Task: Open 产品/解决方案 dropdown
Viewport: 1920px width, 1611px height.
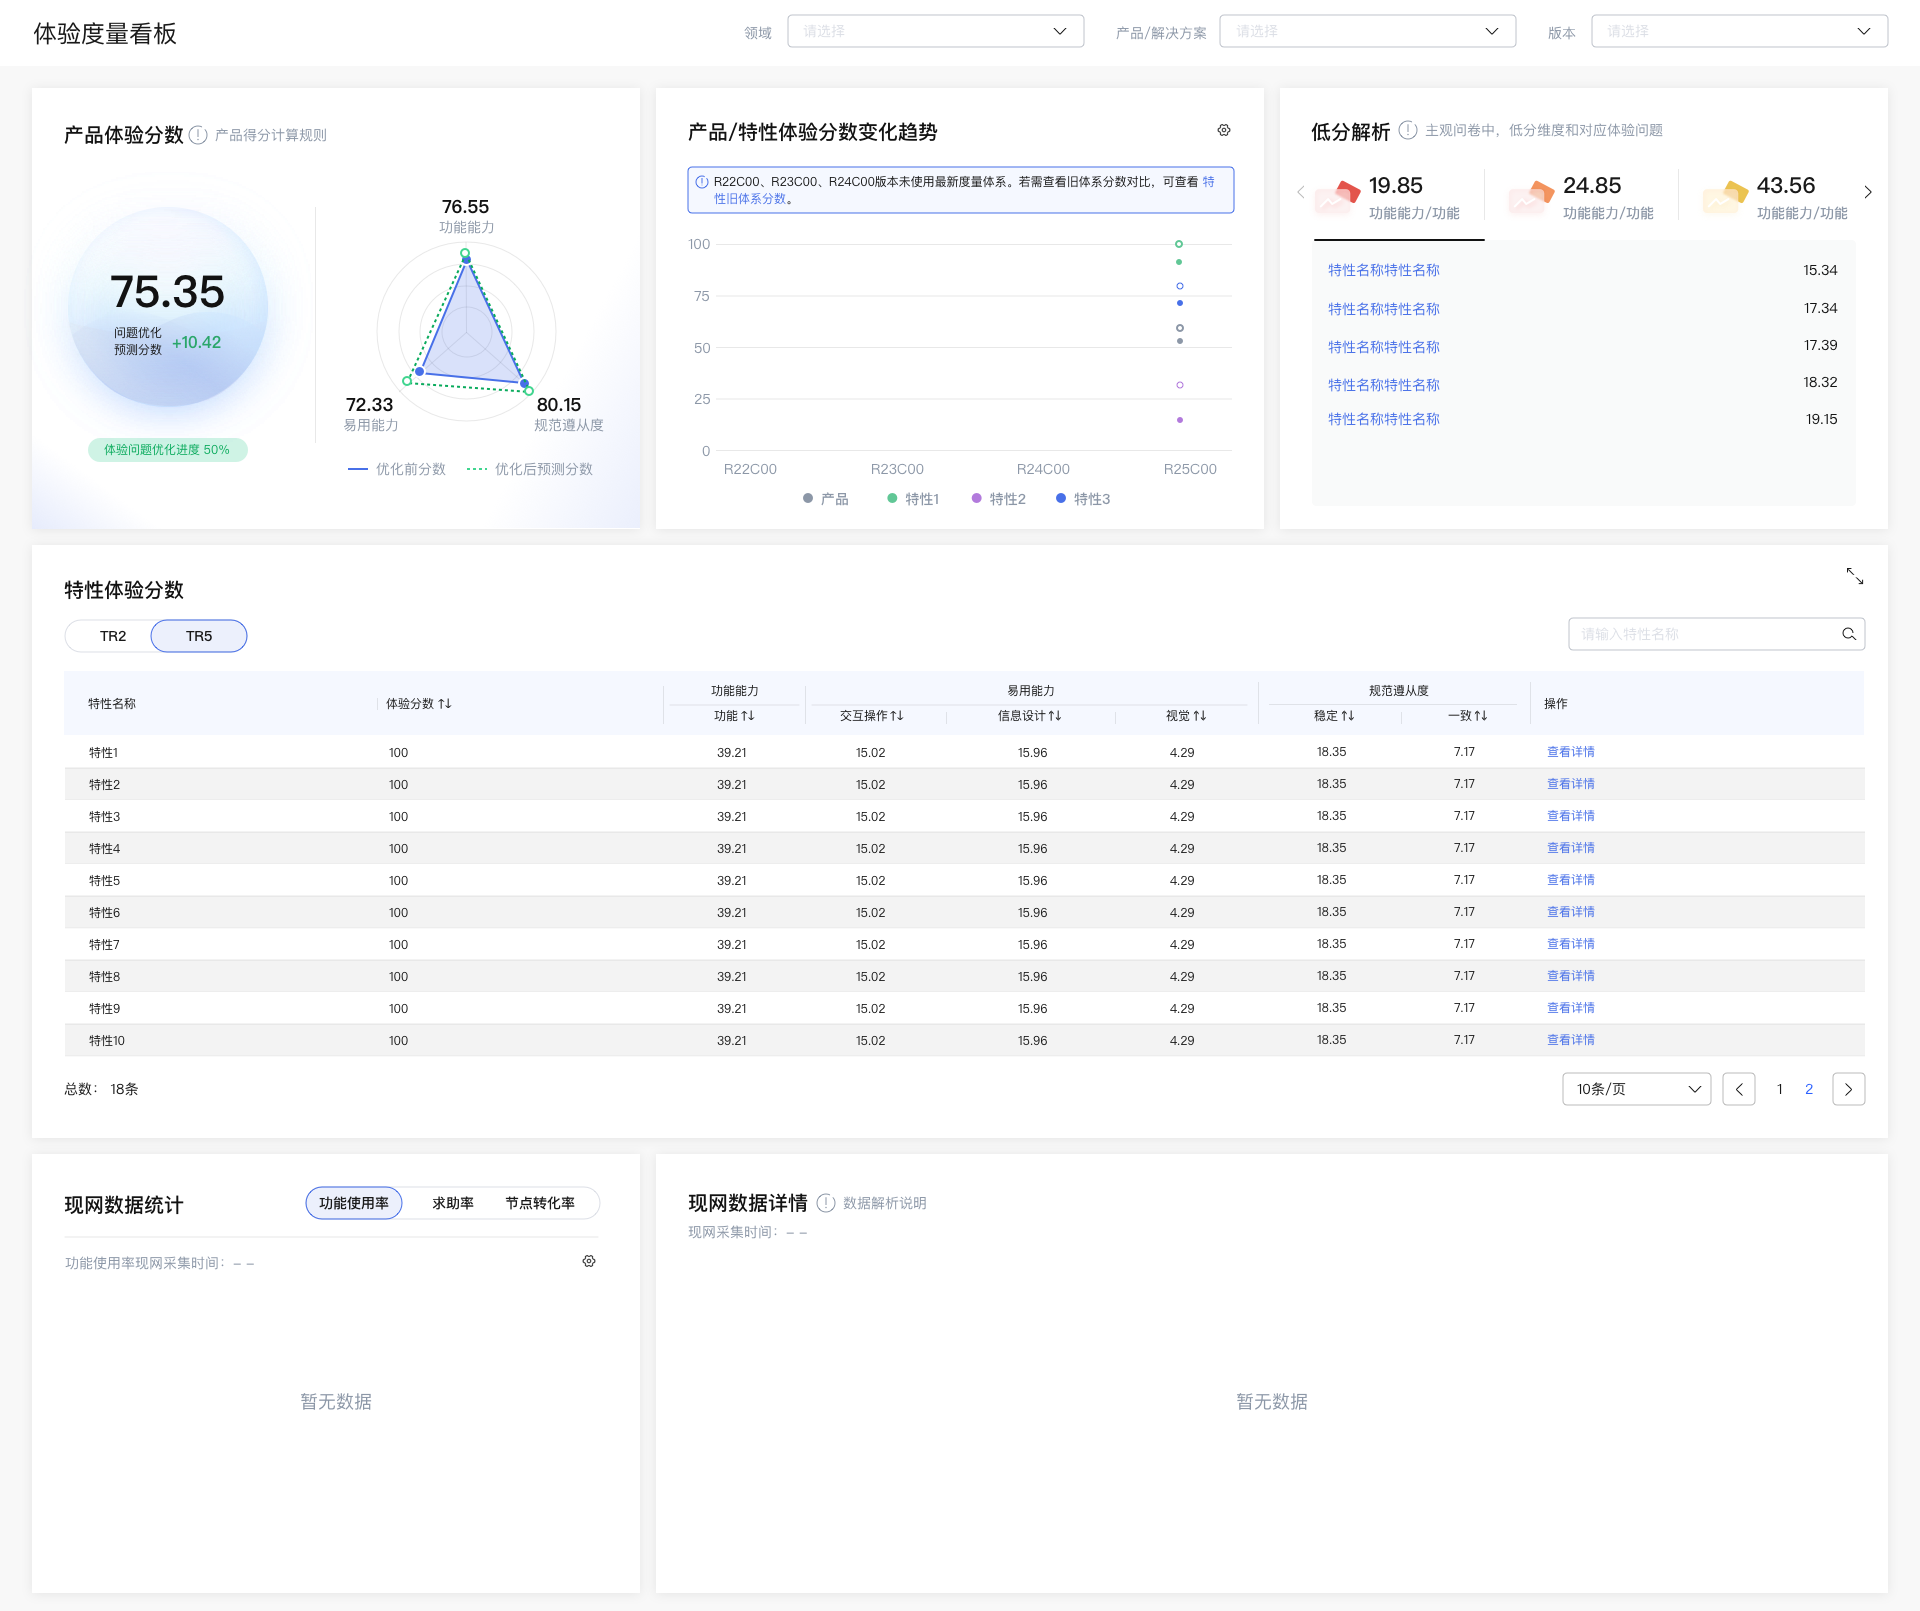Action: (1367, 31)
